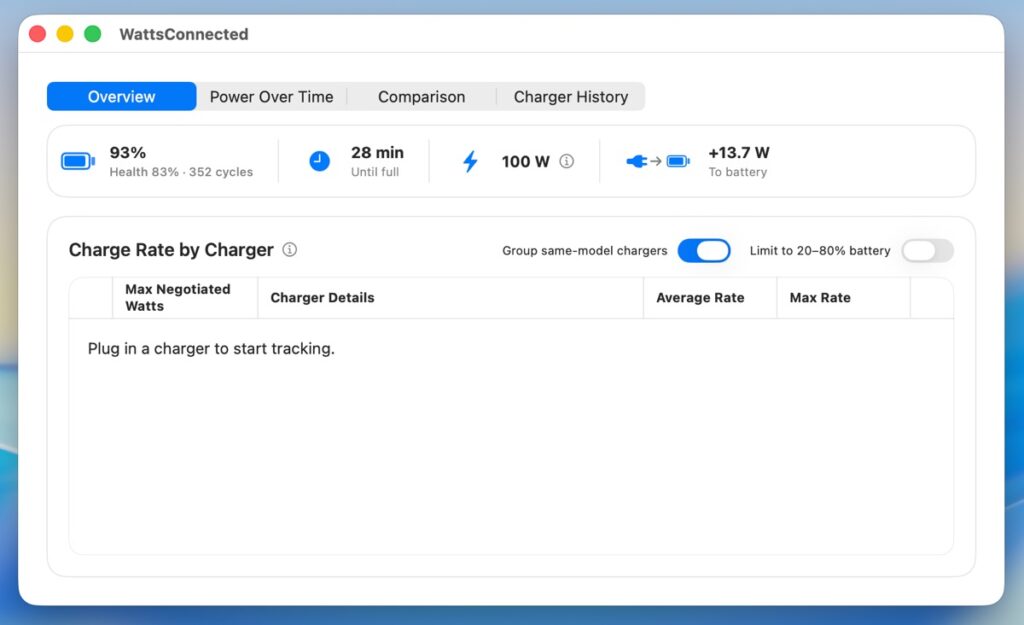Minimize window with the yellow button

[x=65, y=33]
